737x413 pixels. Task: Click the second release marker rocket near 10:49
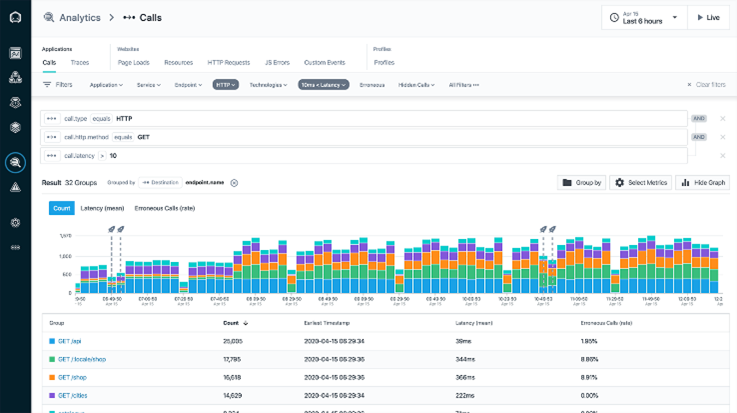[x=553, y=229]
